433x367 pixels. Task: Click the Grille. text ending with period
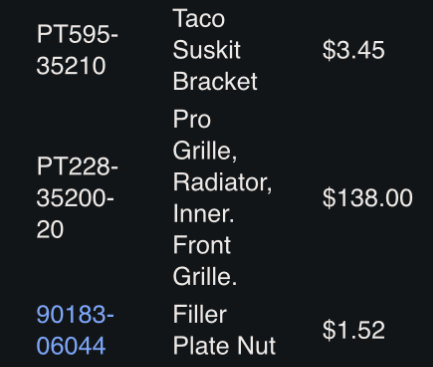(x=205, y=277)
